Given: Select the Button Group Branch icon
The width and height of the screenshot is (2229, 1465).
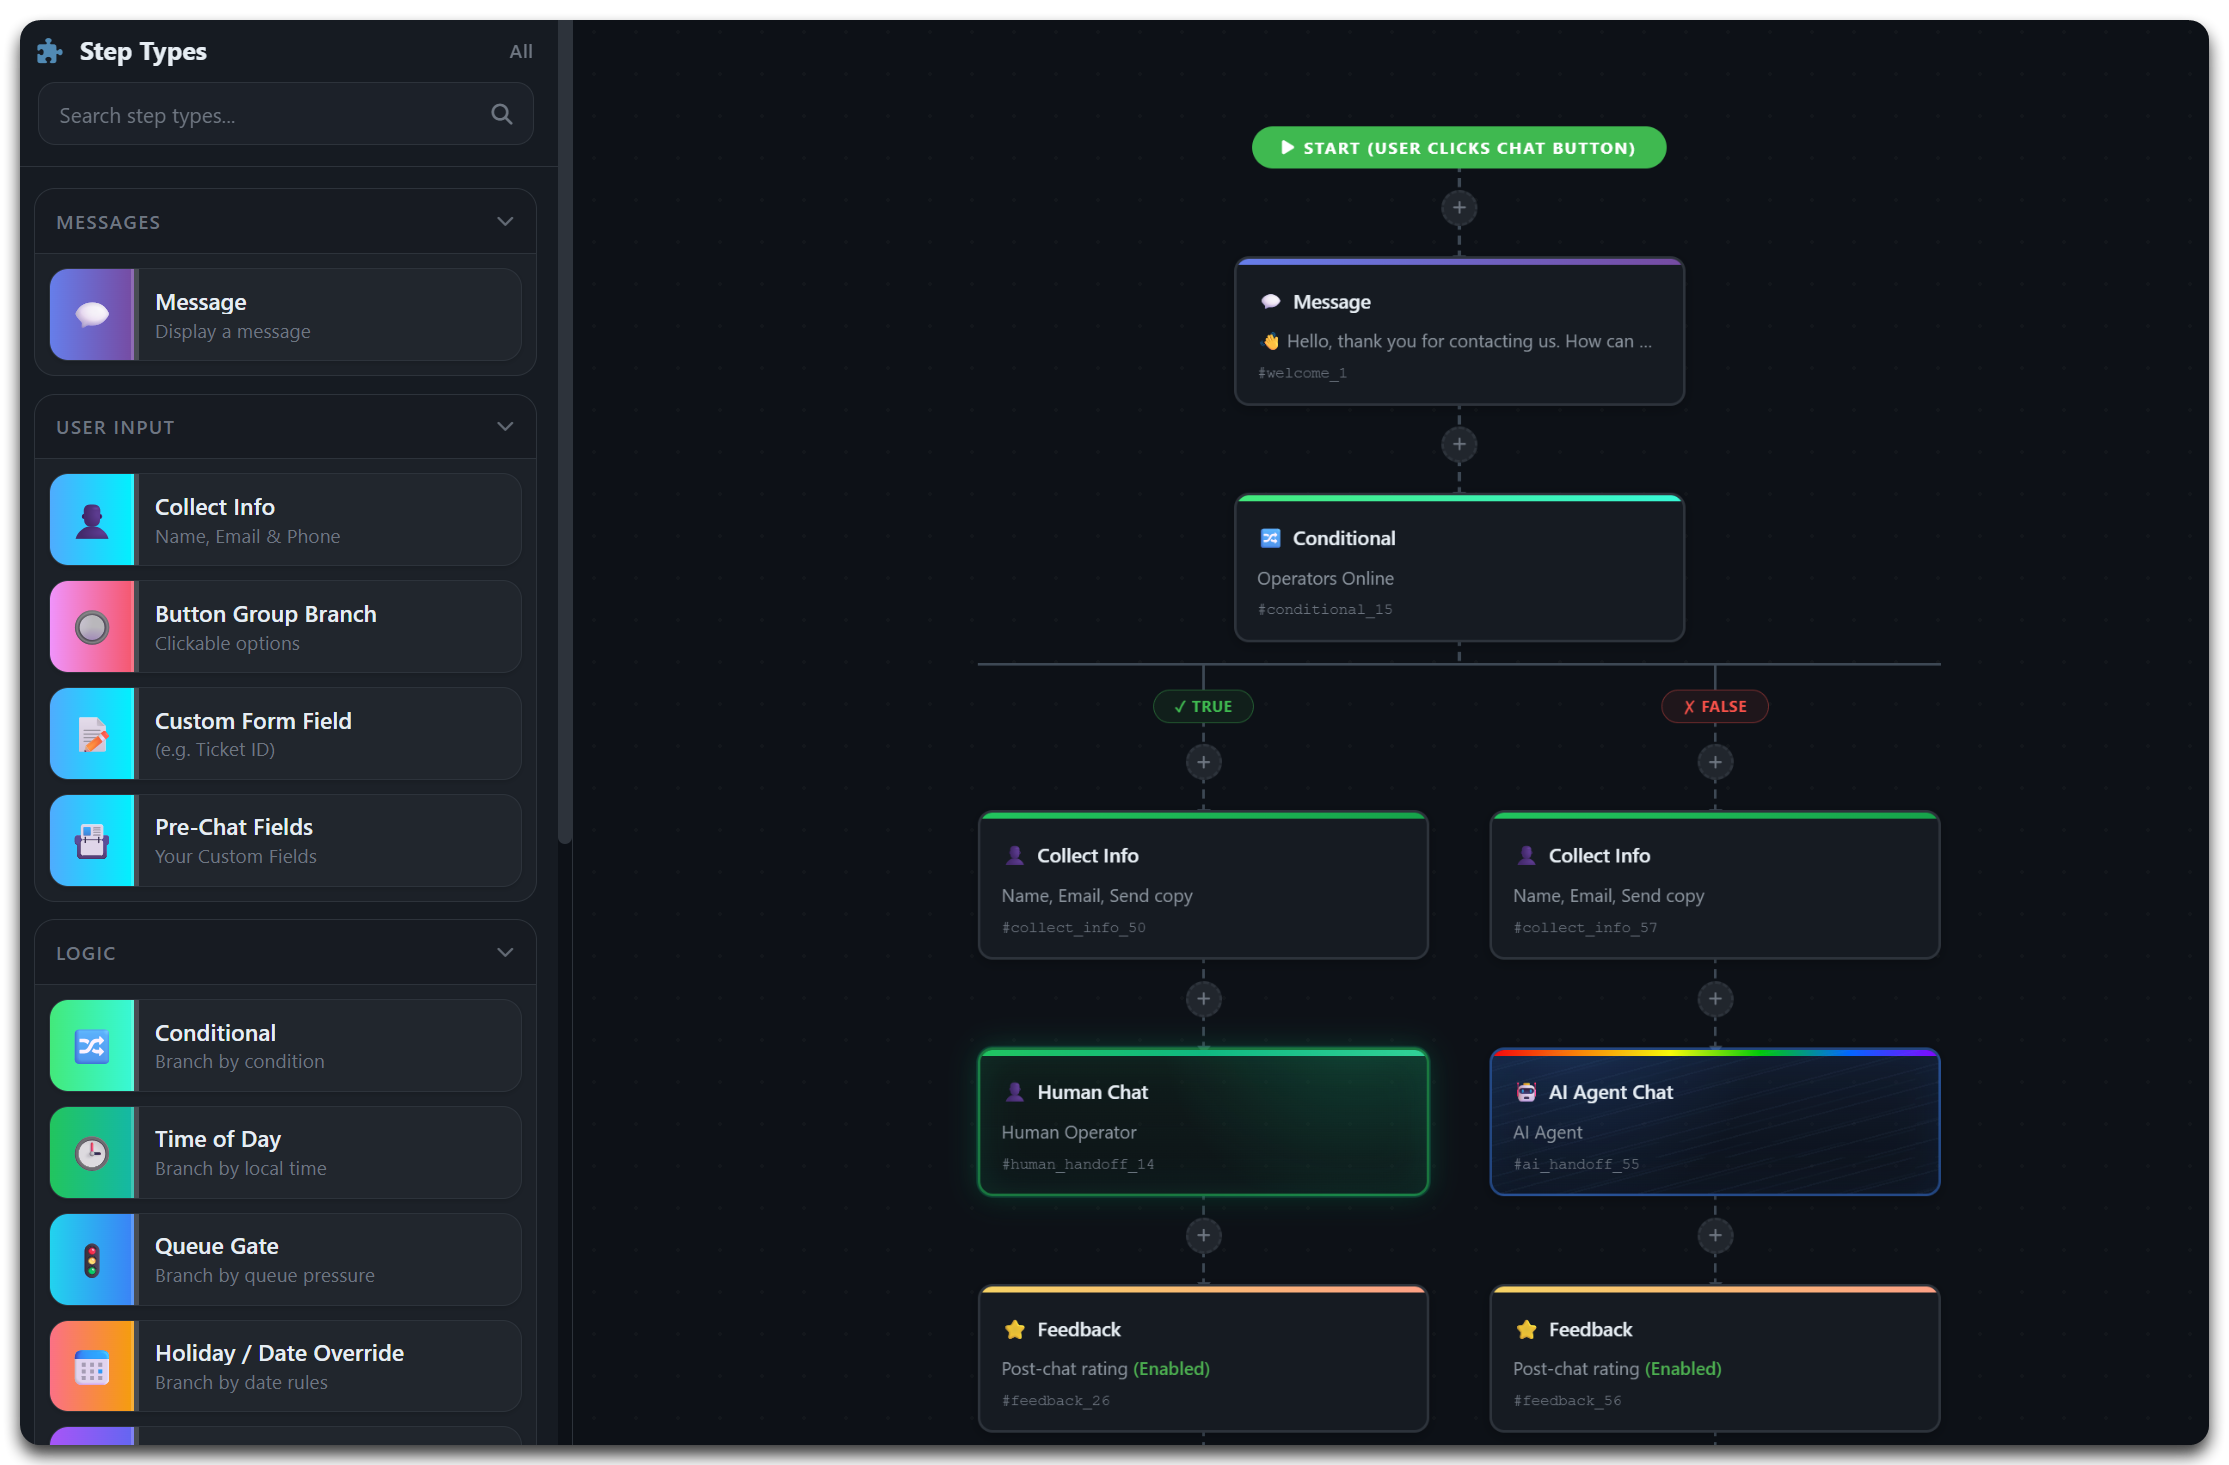Looking at the screenshot, I should point(92,627).
